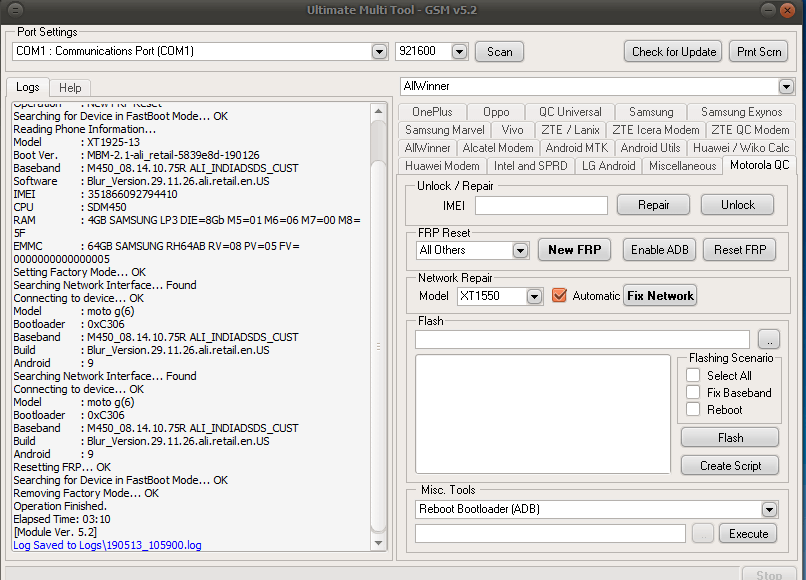The height and width of the screenshot is (580, 806).
Task: Check the Reboot option
Action: (693, 409)
